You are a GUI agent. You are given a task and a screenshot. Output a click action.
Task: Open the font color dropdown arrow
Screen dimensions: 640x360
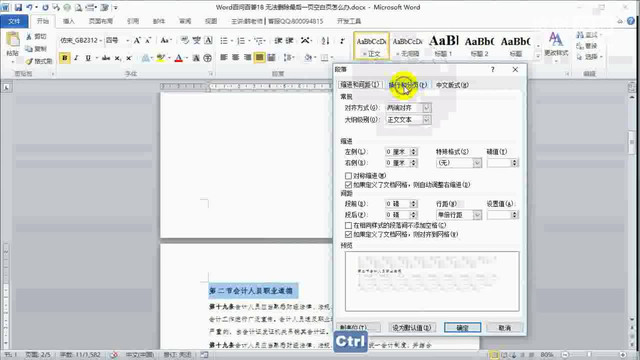[x=187, y=58]
